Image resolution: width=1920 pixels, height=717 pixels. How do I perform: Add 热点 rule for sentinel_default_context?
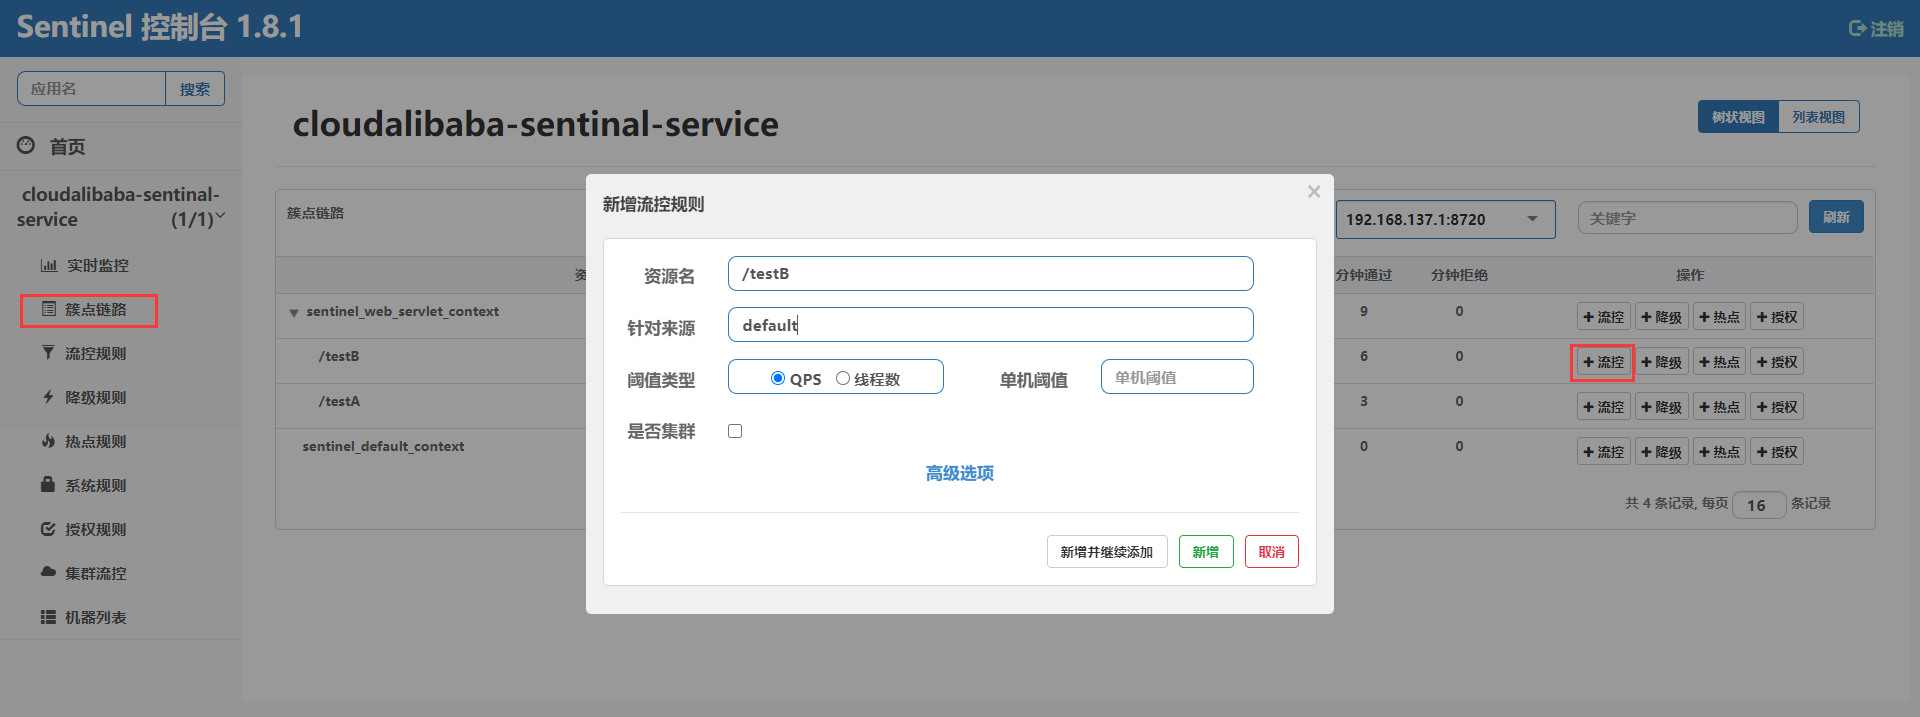click(1720, 452)
